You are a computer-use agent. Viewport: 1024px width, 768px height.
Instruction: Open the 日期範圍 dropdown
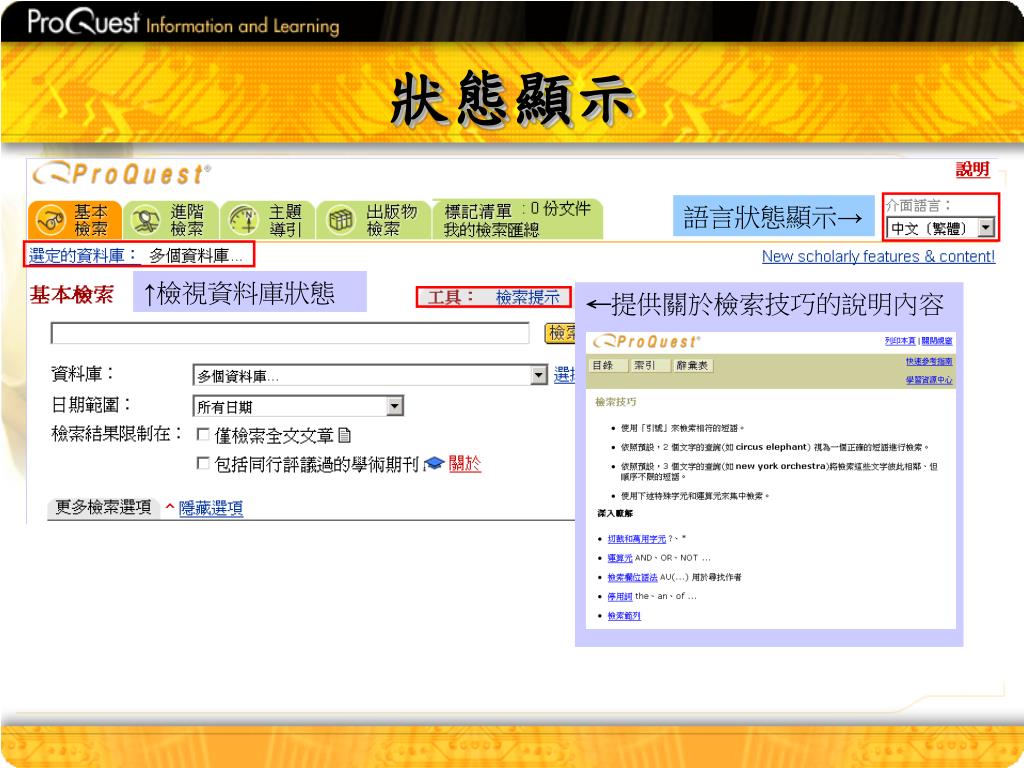394,406
